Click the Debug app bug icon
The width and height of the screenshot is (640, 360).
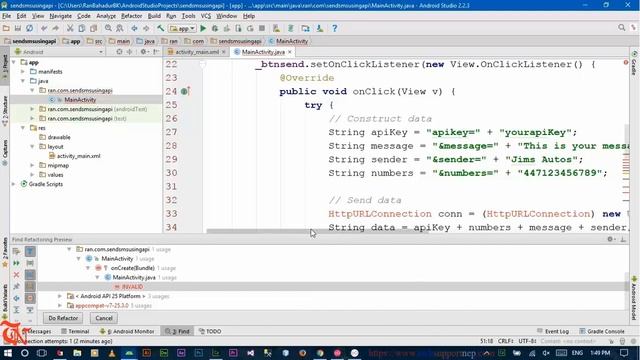[x=215, y=28]
